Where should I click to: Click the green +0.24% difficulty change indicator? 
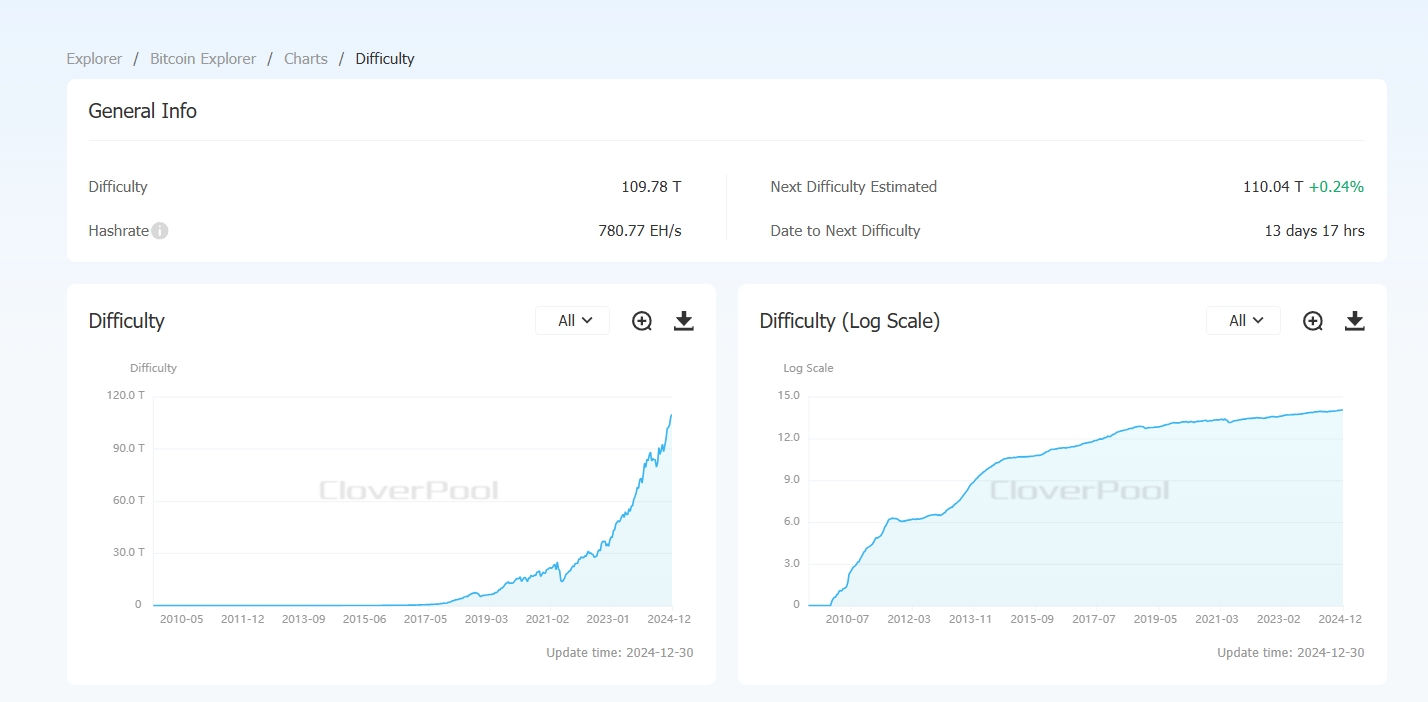(x=1338, y=186)
